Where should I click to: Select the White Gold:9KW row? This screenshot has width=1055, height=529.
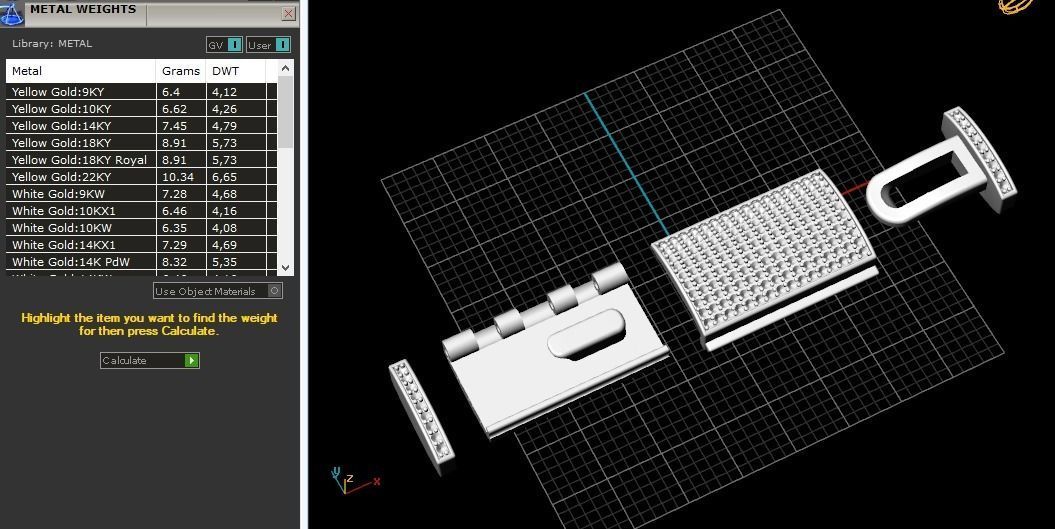(141, 194)
